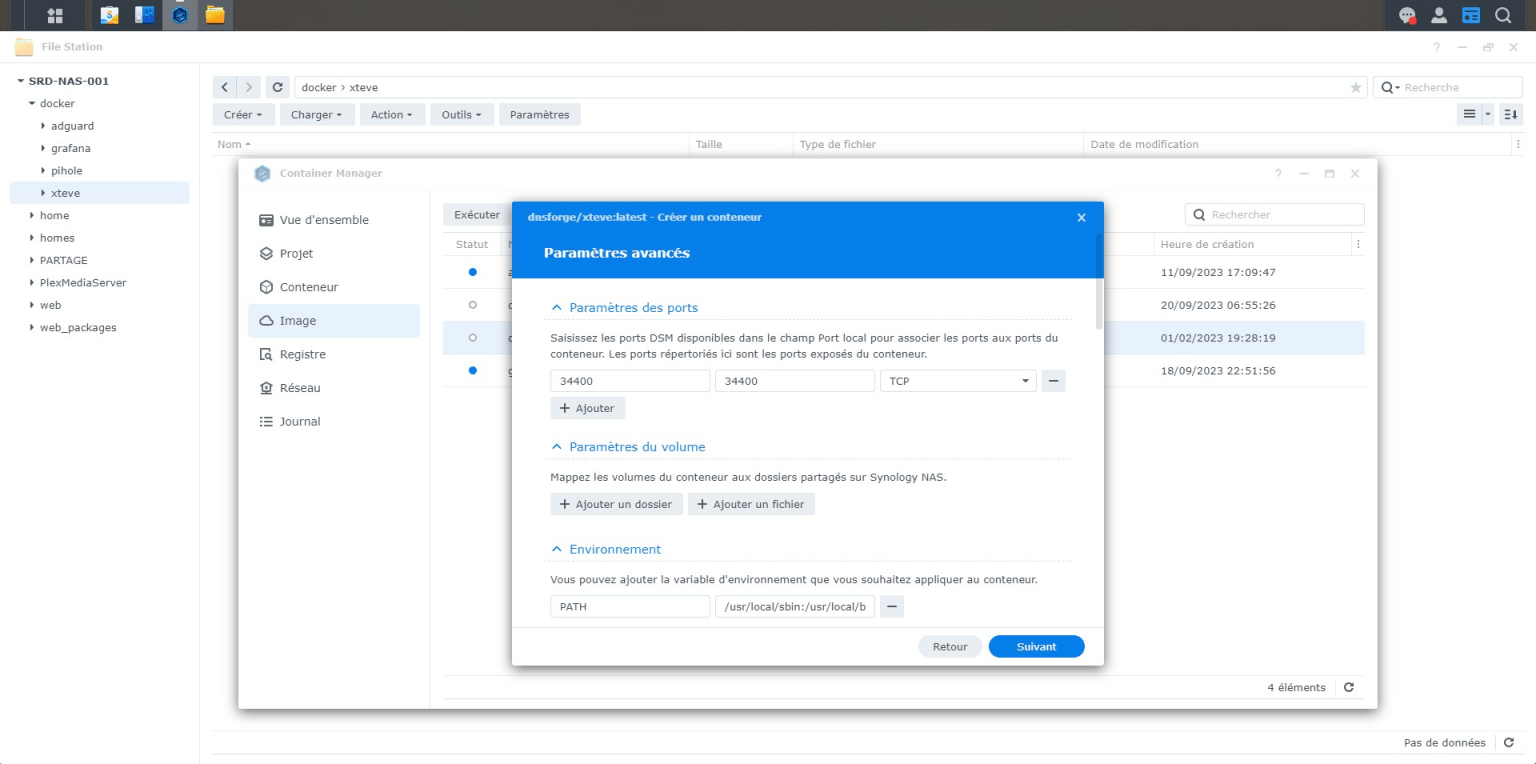1536x764 pixels.
Task: Open the notifications bubble in the system bar
Action: [x=1408, y=15]
